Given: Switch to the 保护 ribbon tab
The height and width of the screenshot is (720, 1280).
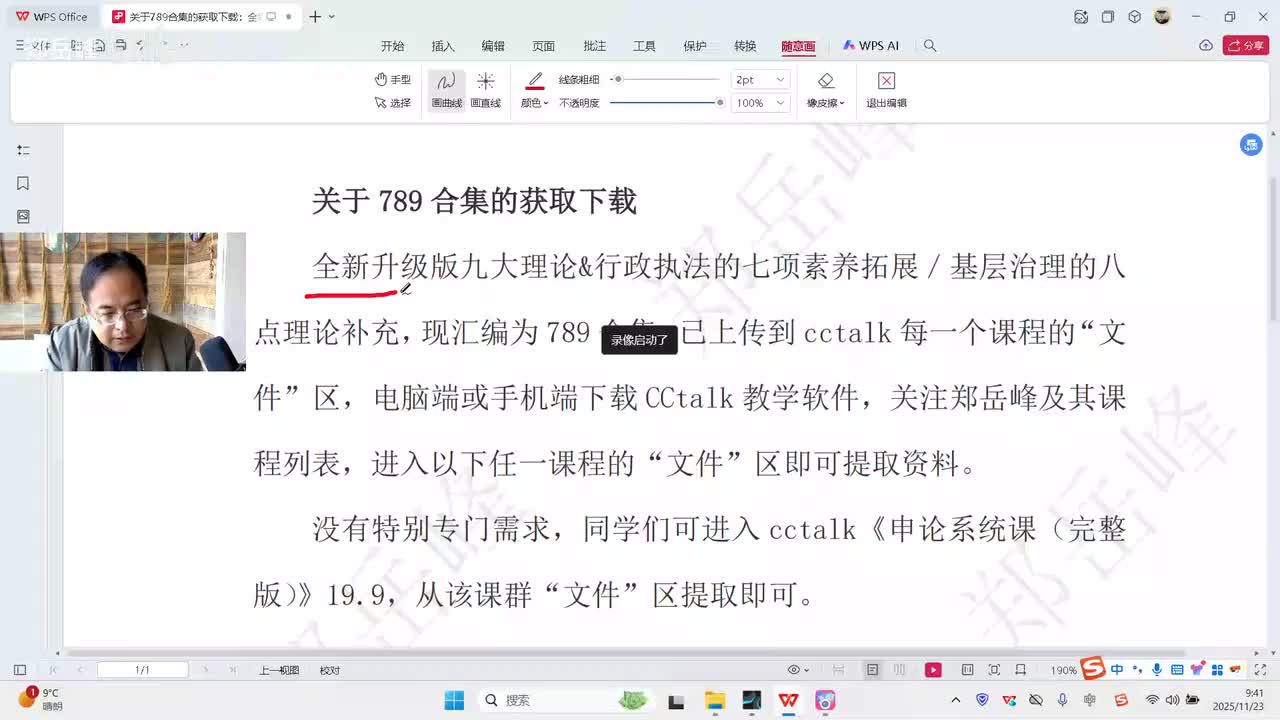Looking at the screenshot, I should tap(694, 46).
